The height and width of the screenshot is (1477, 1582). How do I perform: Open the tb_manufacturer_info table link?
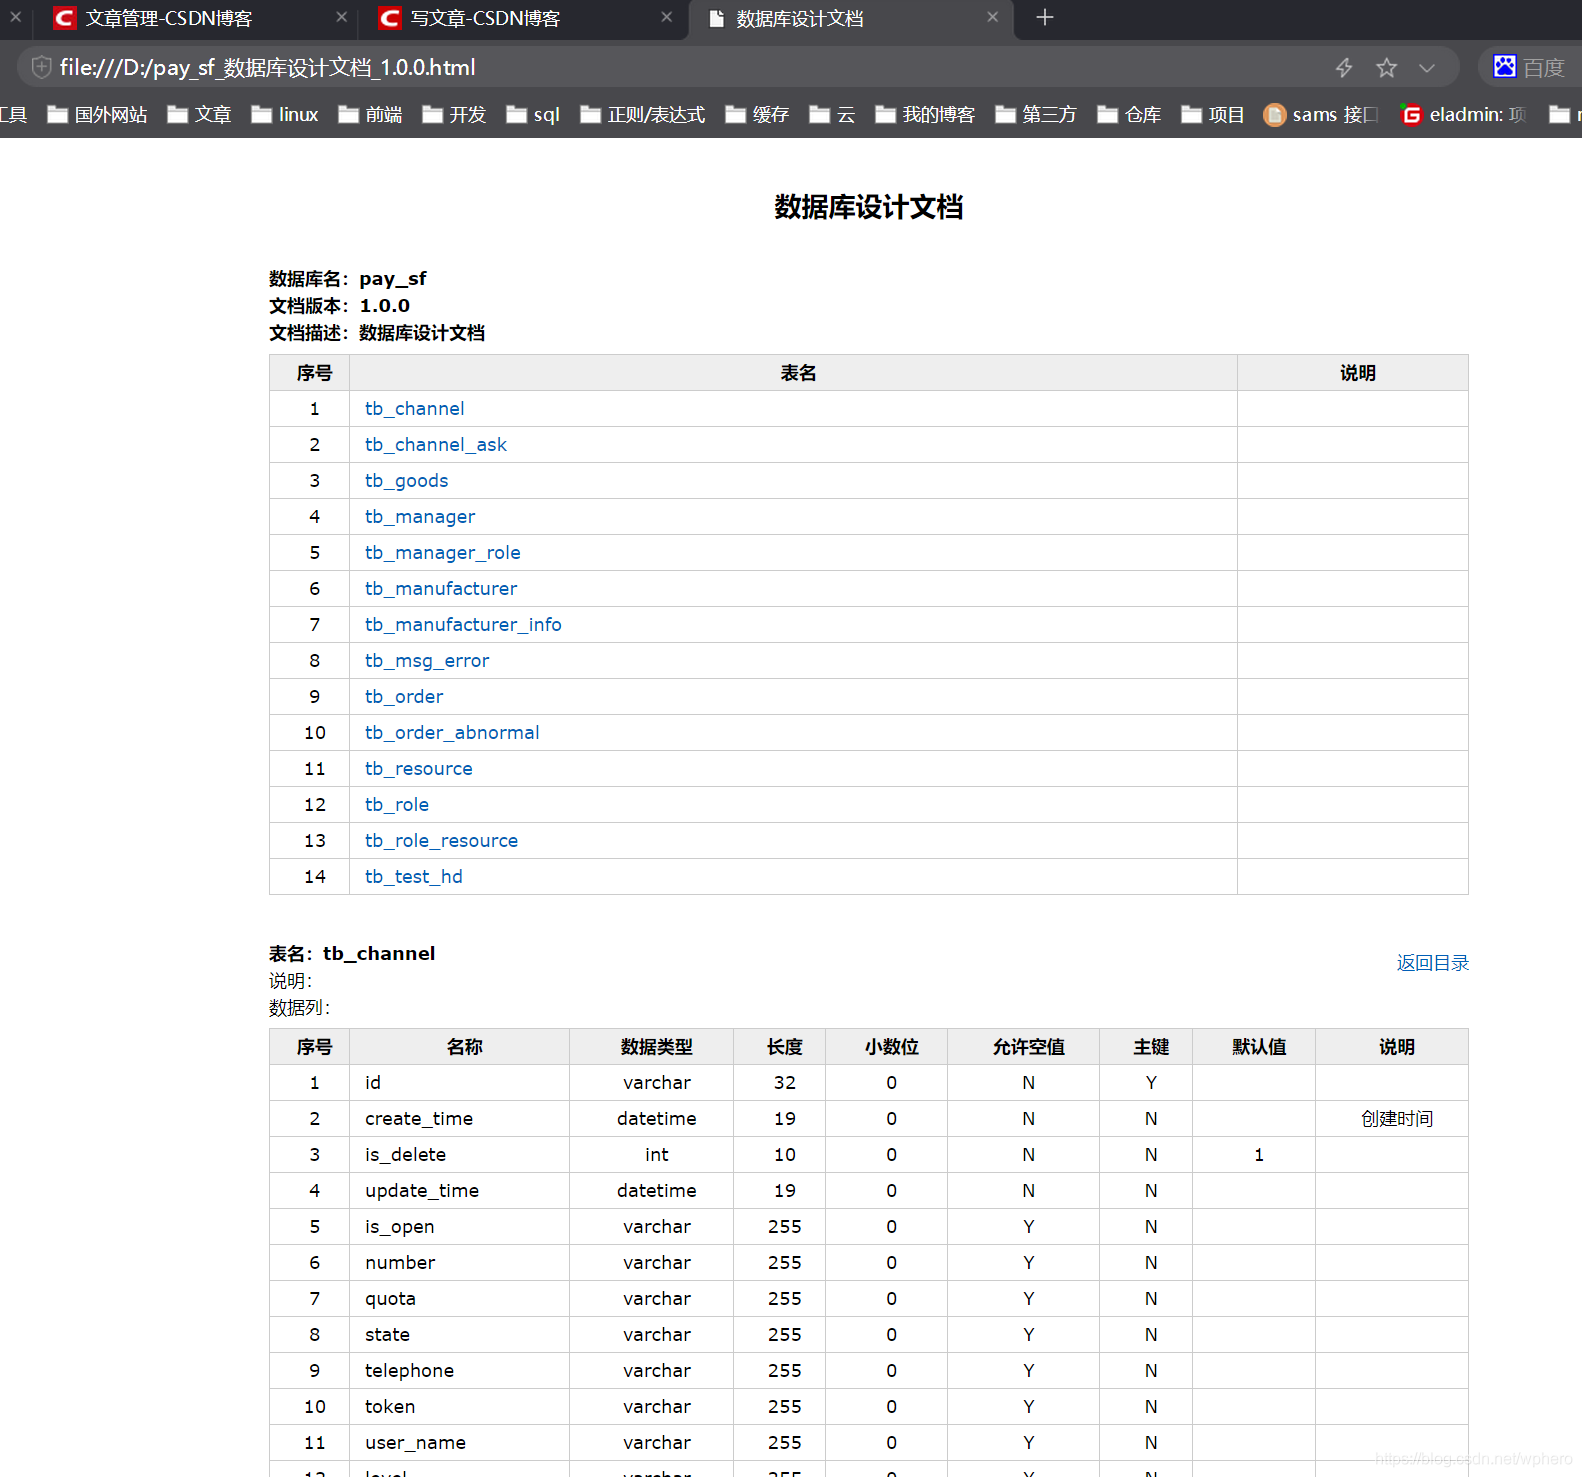click(x=463, y=625)
